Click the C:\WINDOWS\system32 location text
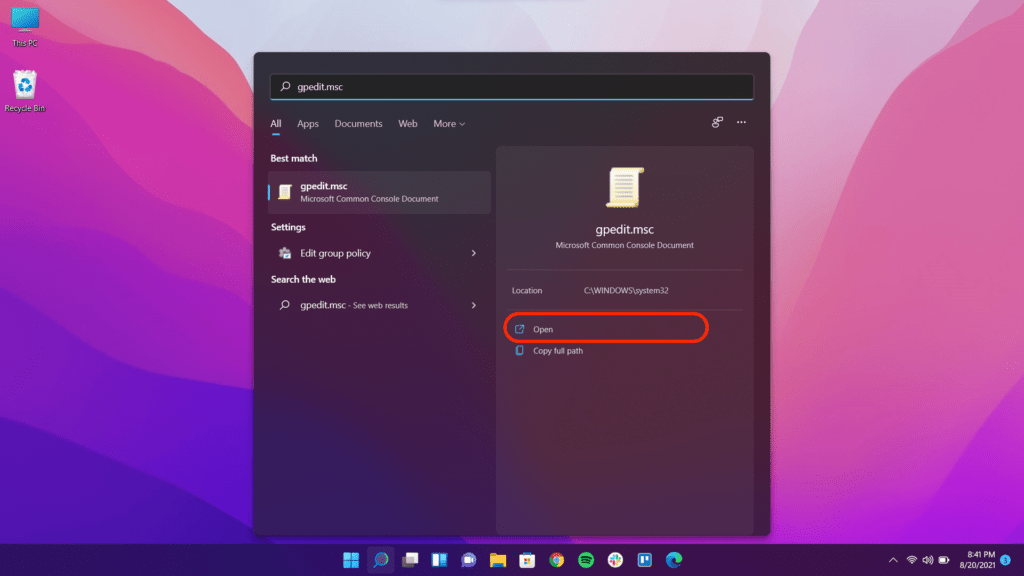Viewport: 1024px width, 576px height. (626, 291)
